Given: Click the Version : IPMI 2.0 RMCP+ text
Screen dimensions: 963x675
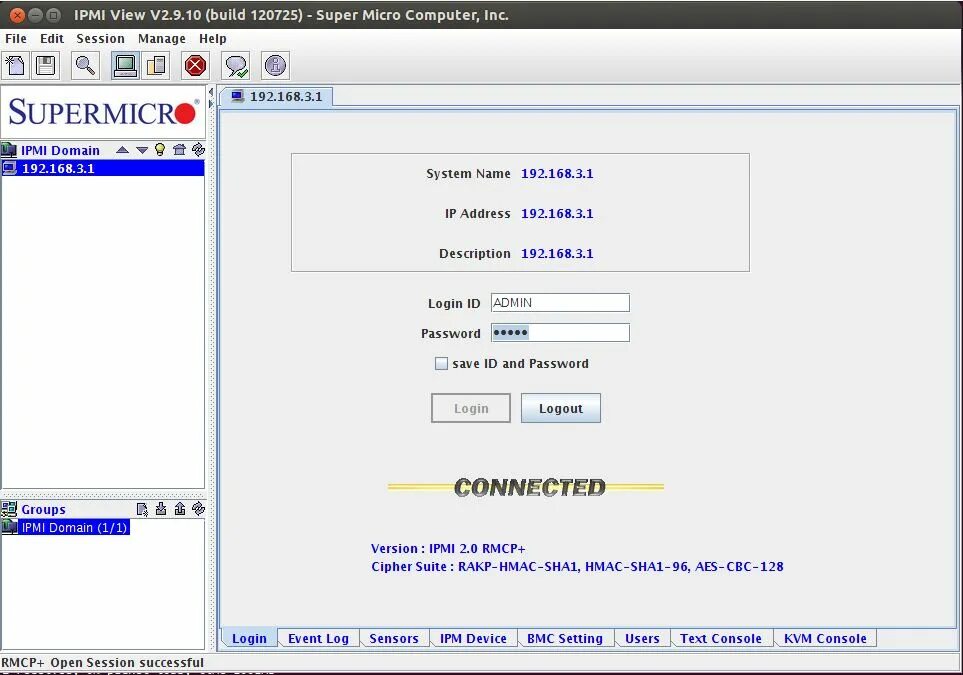Looking at the screenshot, I should point(448,548).
